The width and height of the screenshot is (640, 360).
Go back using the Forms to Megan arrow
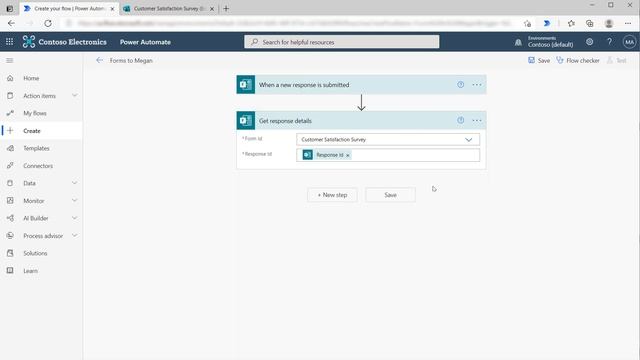pyautogui.click(x=99, y=60)
